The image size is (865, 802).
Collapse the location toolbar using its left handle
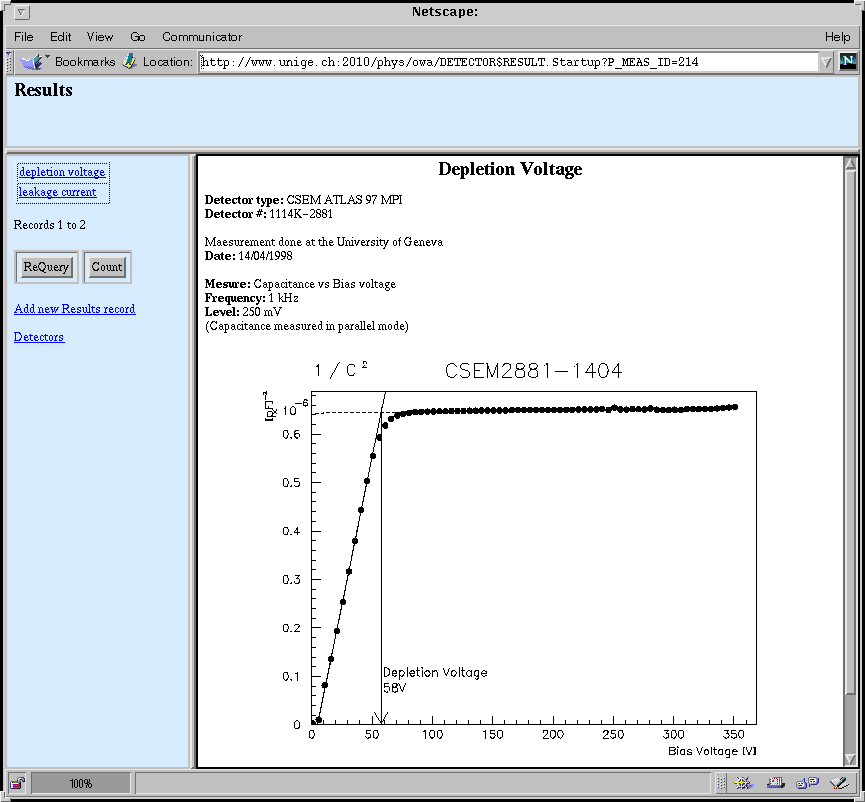tap(10, 62)
